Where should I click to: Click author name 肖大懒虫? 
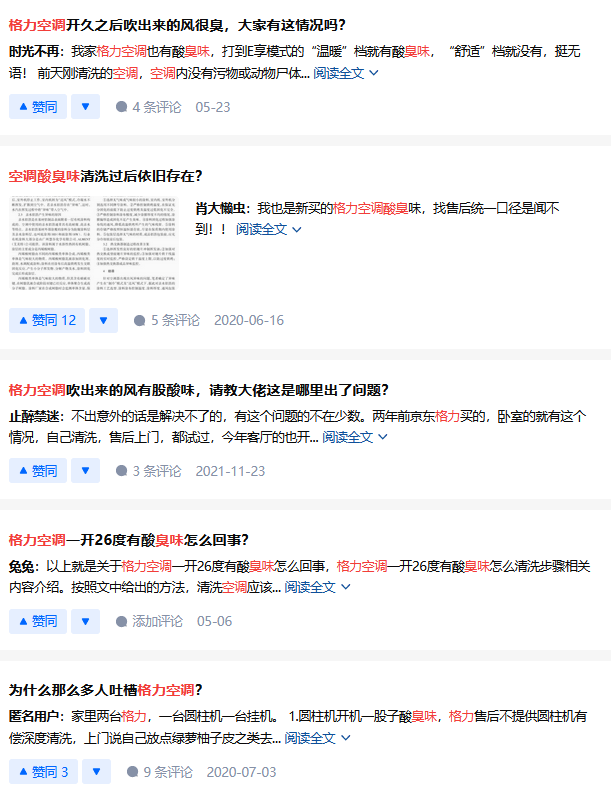221,208
